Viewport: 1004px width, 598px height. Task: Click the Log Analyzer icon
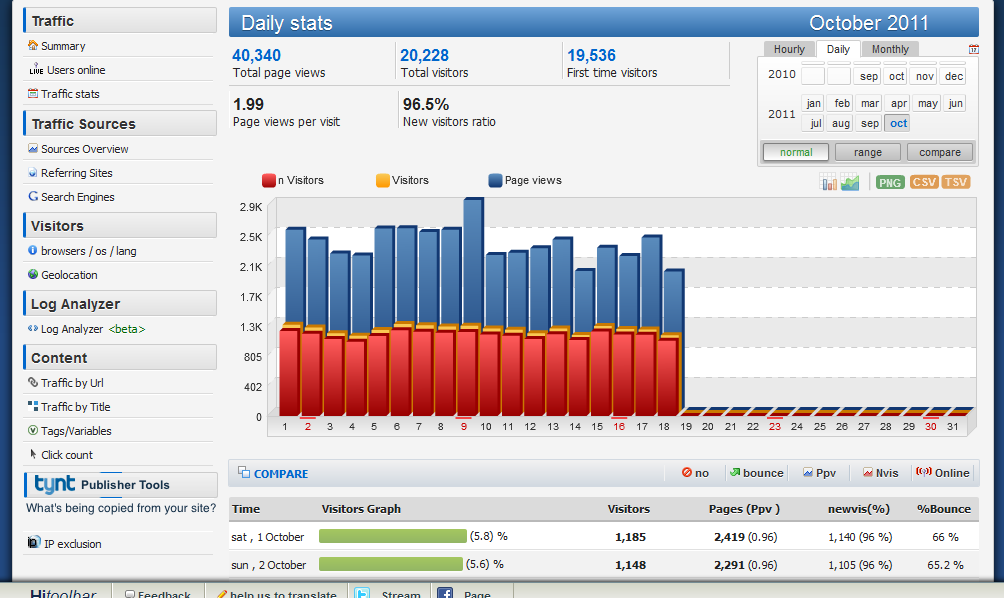tap(33, 328)
